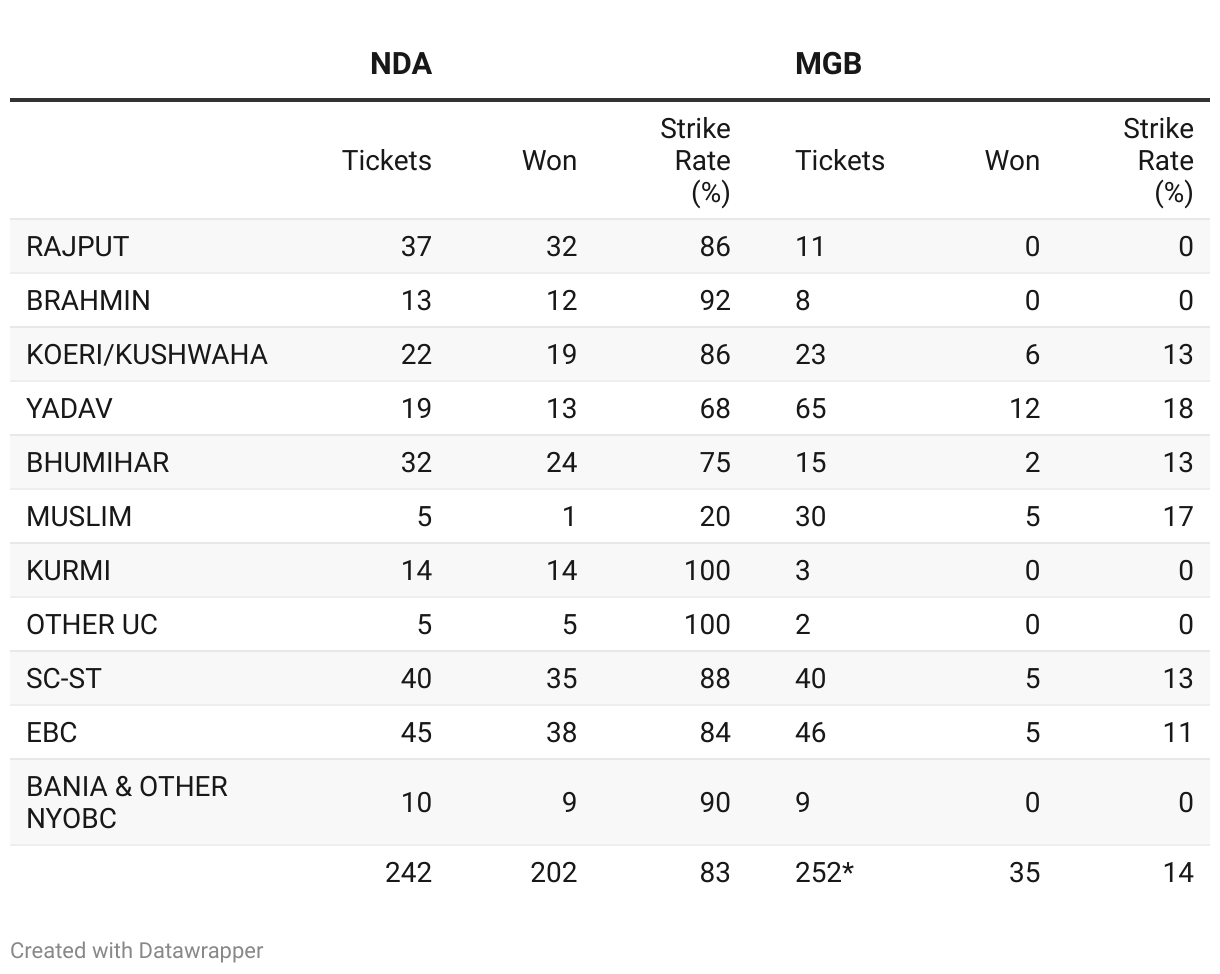
Task: Click the MUSLIM row label
Action: click(x=79, y=517)
